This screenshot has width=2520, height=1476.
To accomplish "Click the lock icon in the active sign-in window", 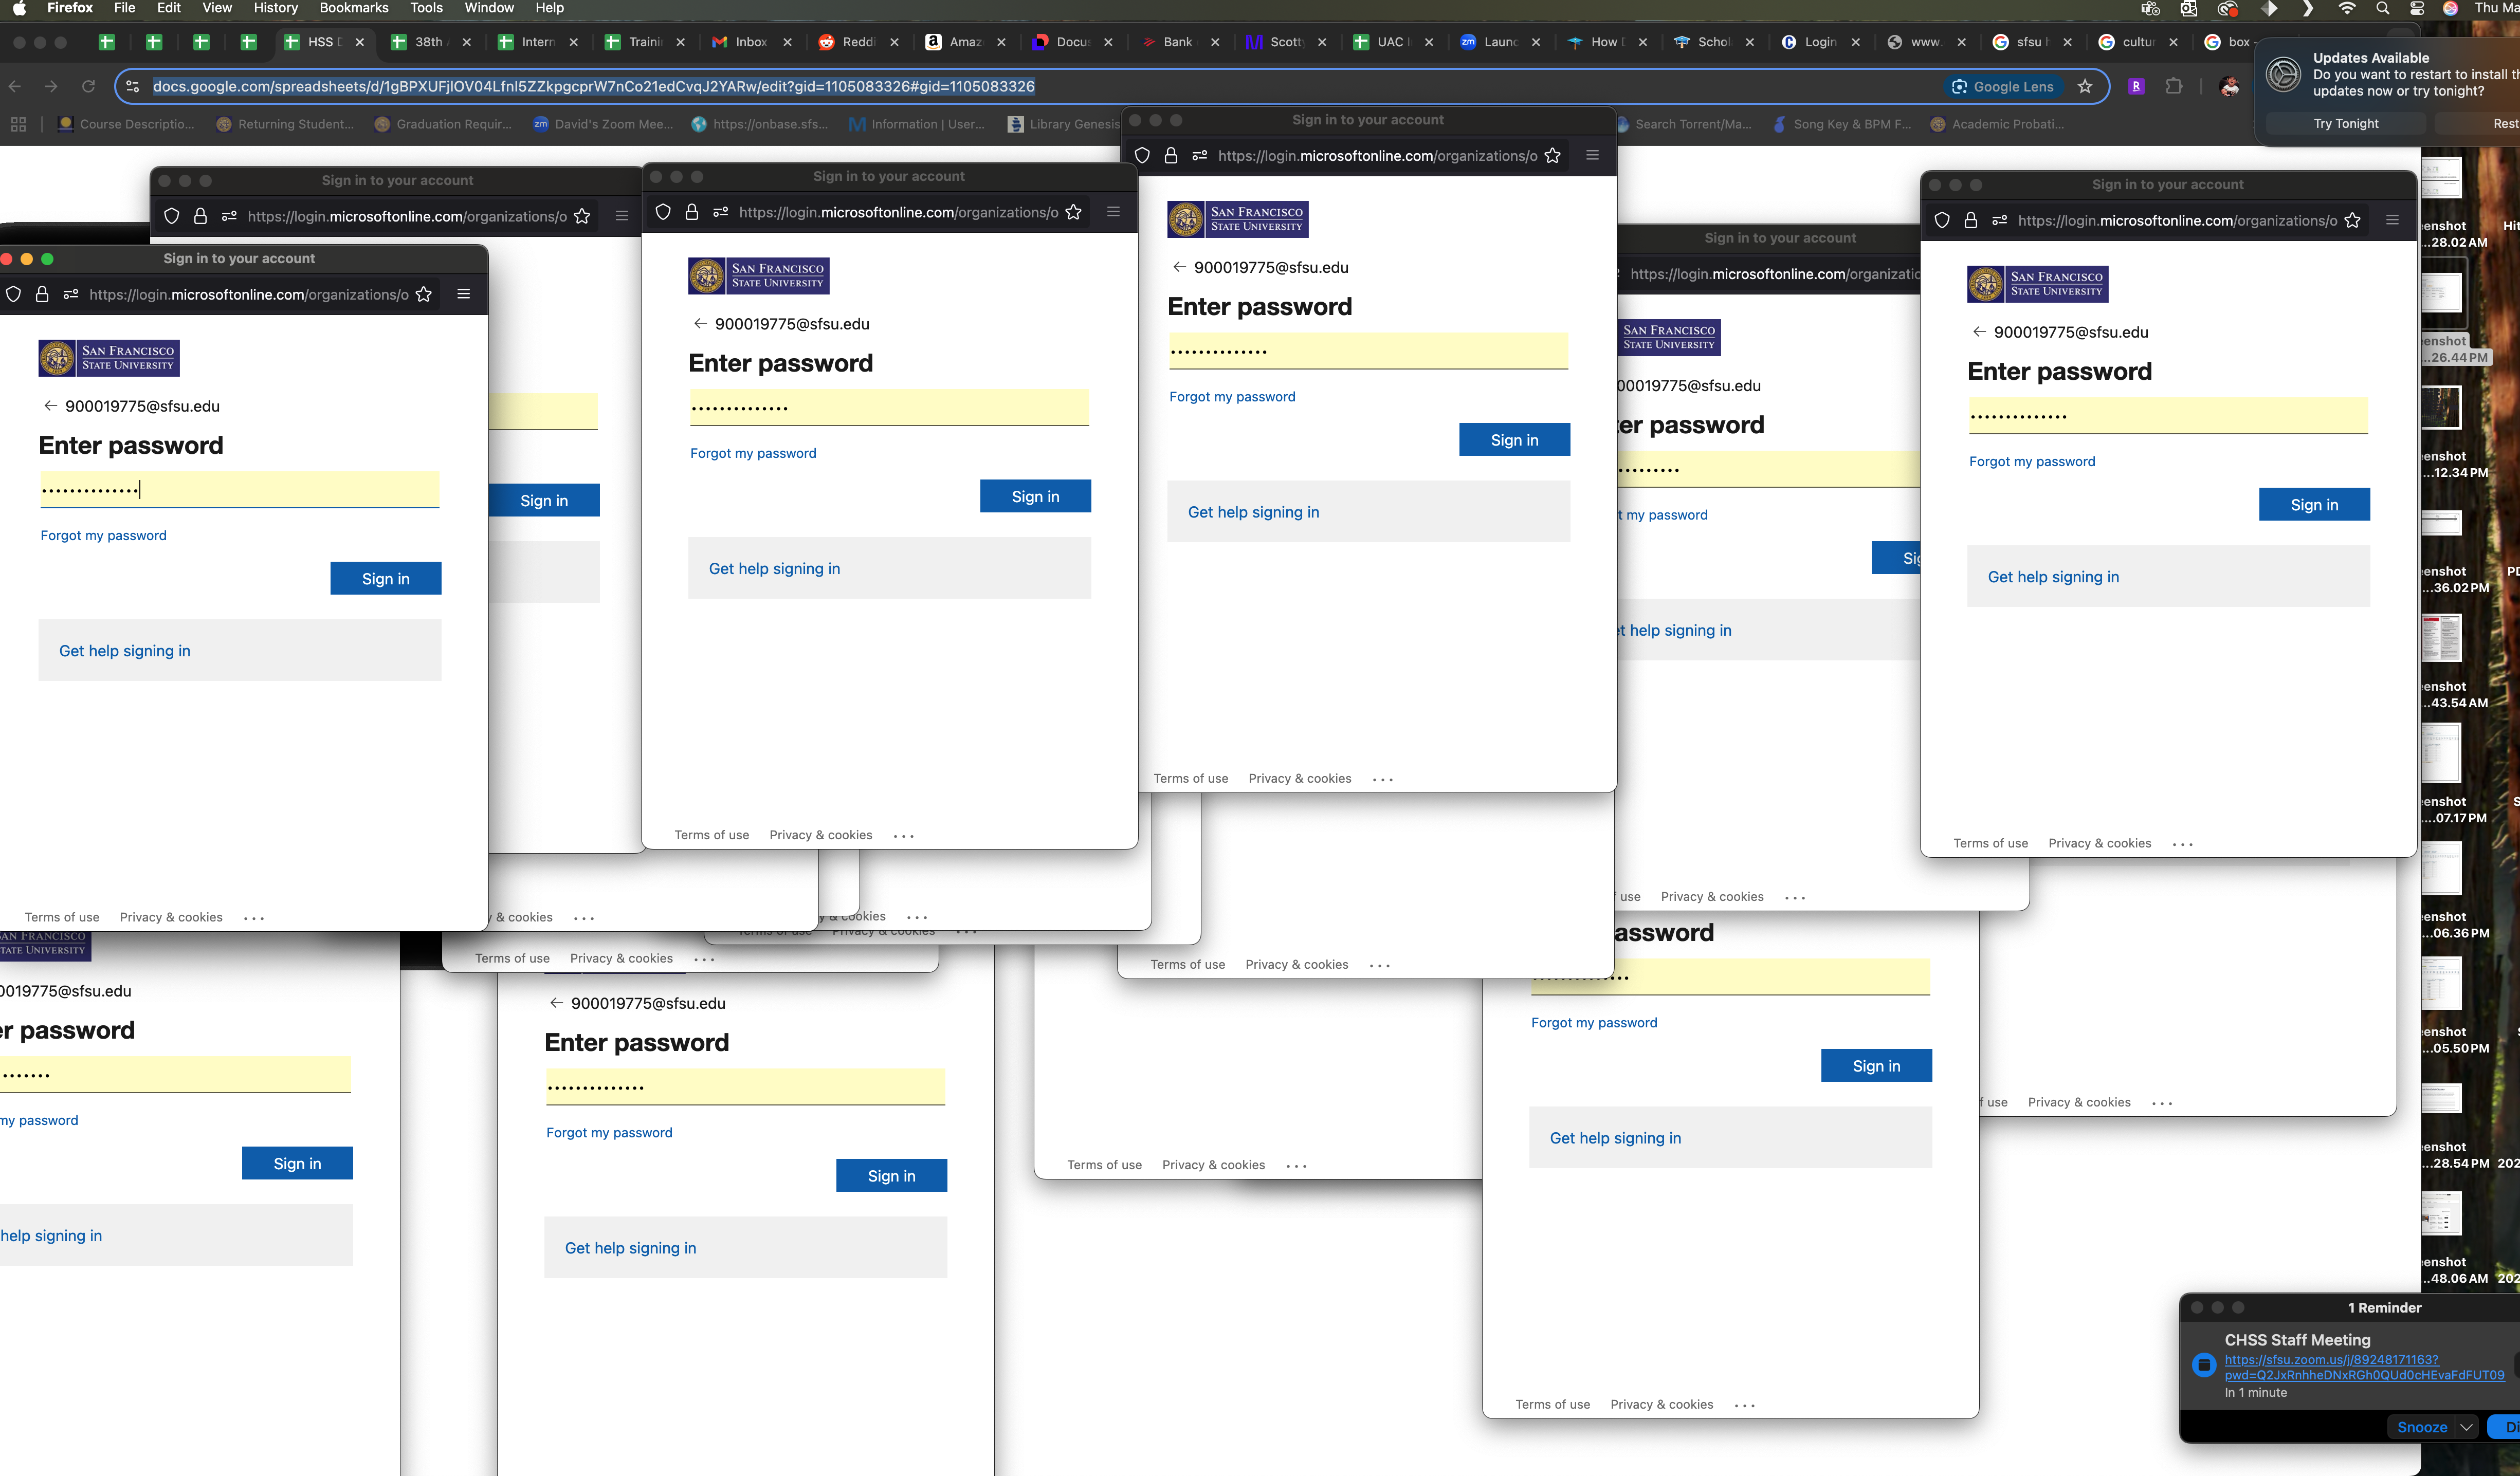I will coord(42,294).
